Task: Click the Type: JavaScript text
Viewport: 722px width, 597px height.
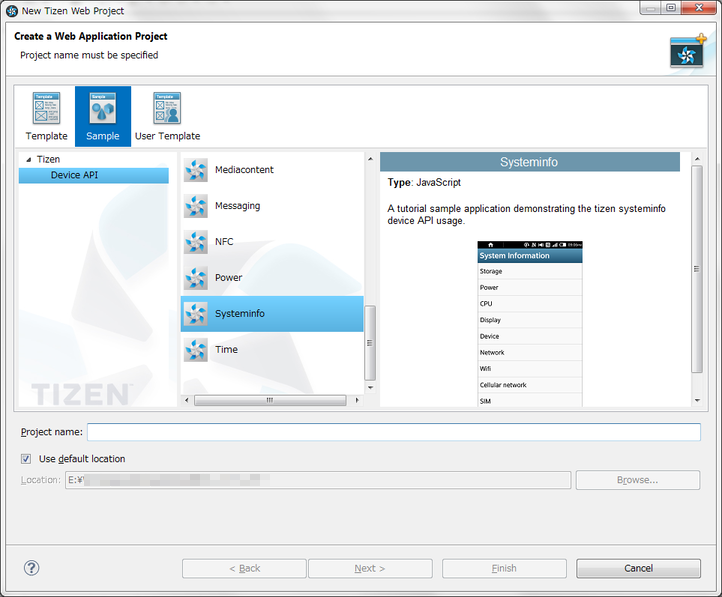Action: [x=424, y=182]
